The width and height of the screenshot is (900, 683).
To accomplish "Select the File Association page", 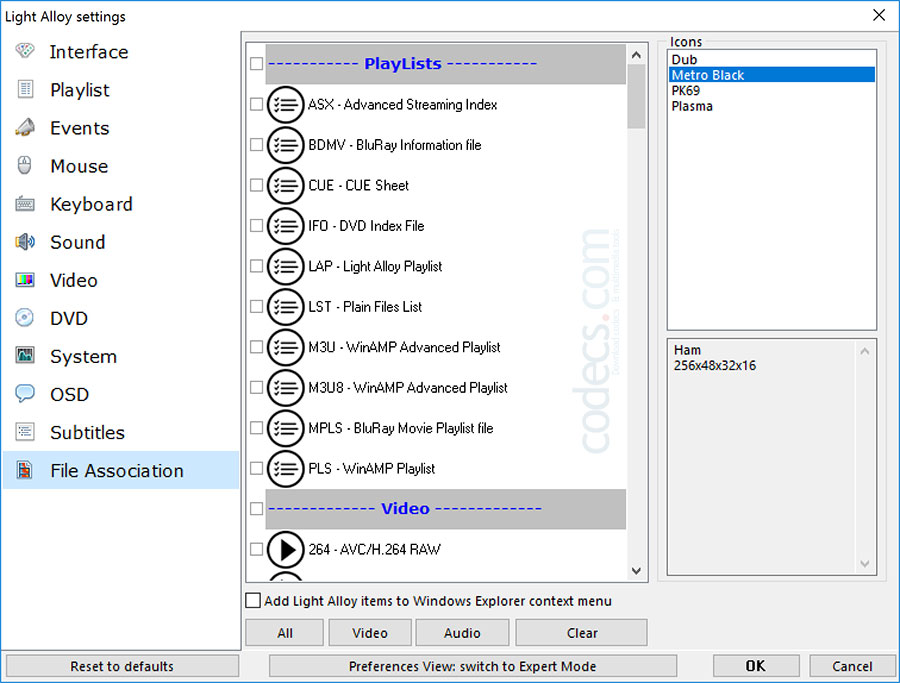I will 121,470.
